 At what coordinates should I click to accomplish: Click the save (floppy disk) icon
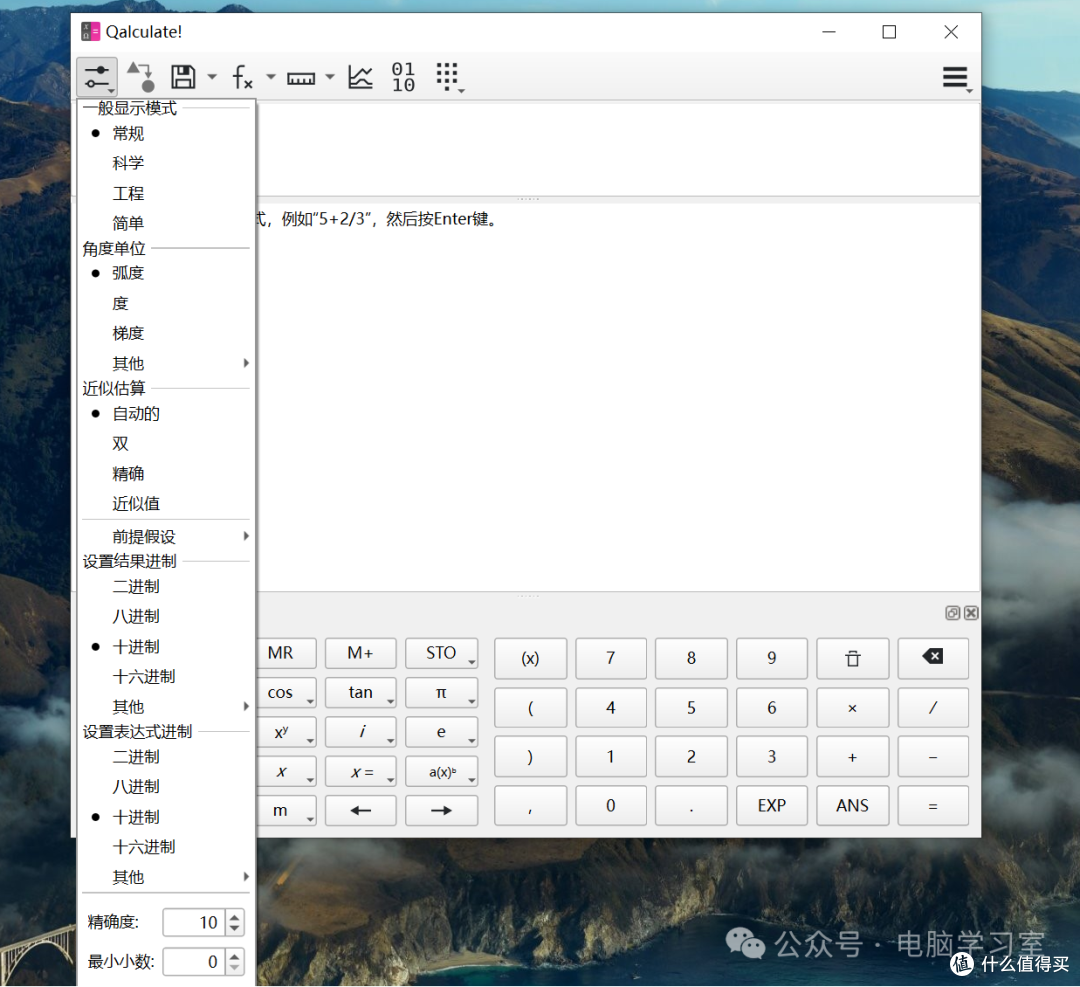tap(183, 76)
